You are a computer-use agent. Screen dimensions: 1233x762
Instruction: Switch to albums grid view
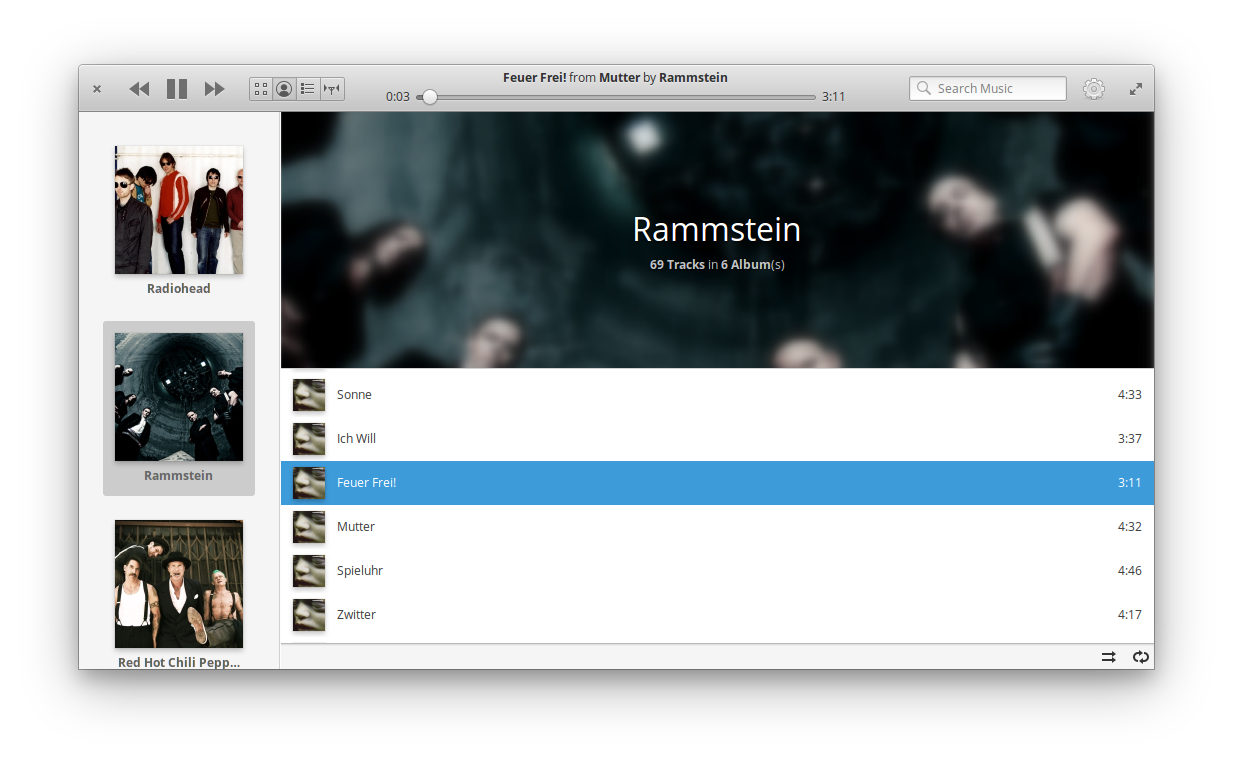point(261,89)
